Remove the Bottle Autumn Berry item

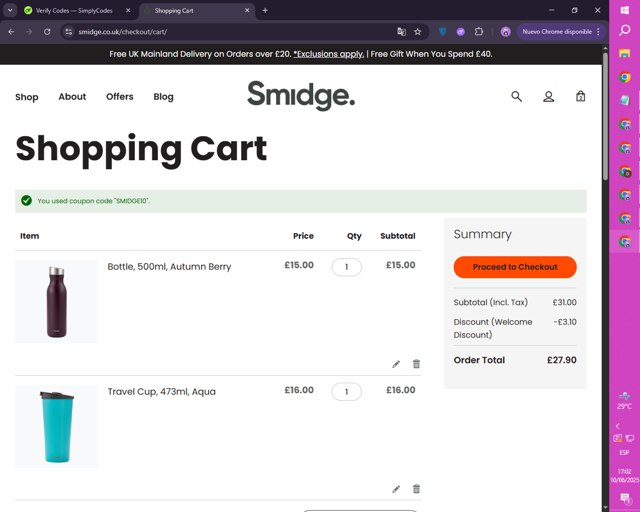coord(416,364)
